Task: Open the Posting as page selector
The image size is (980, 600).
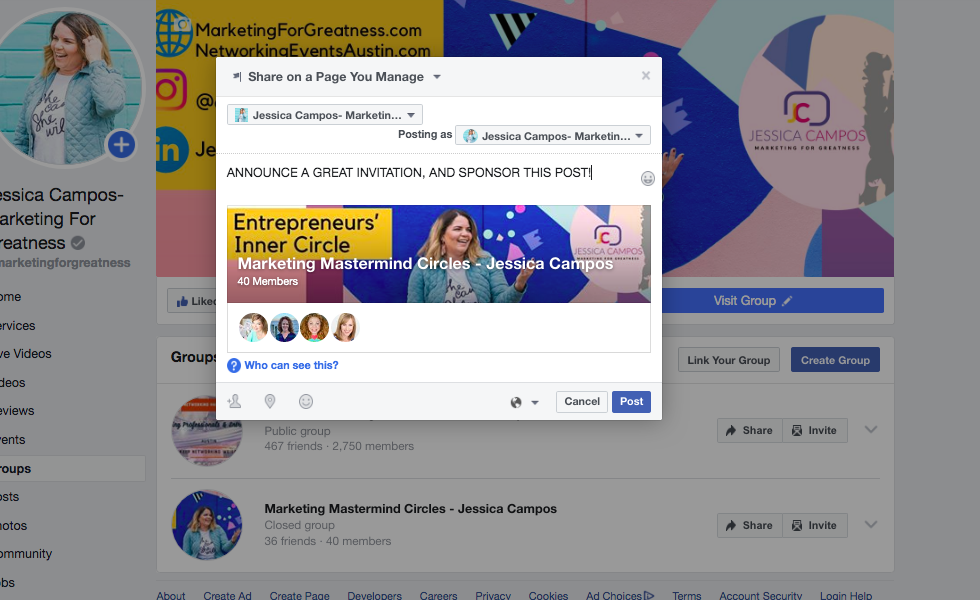Action: 552,136
